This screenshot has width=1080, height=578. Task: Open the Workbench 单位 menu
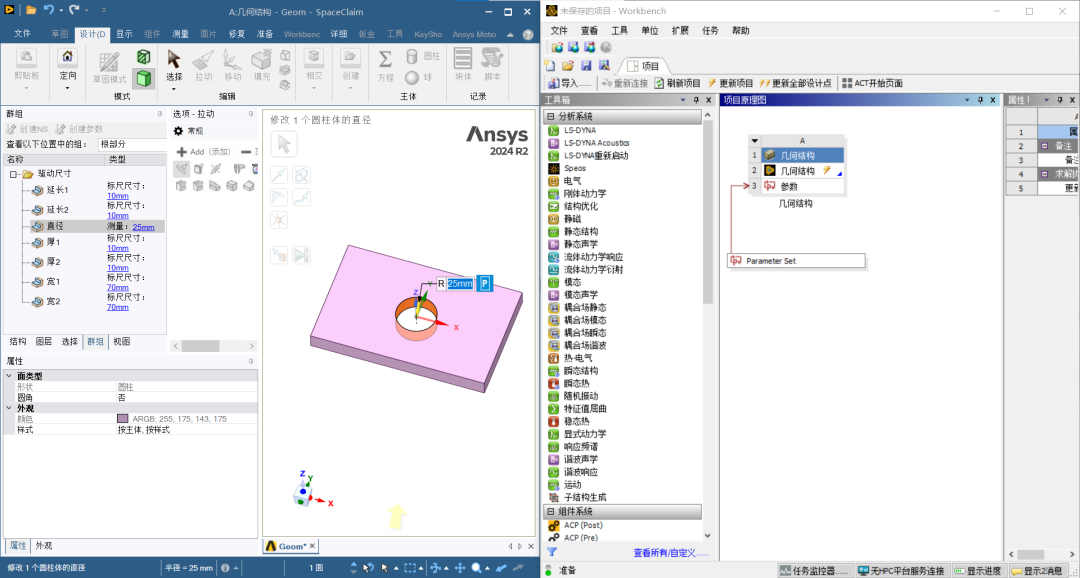(650, 30)
